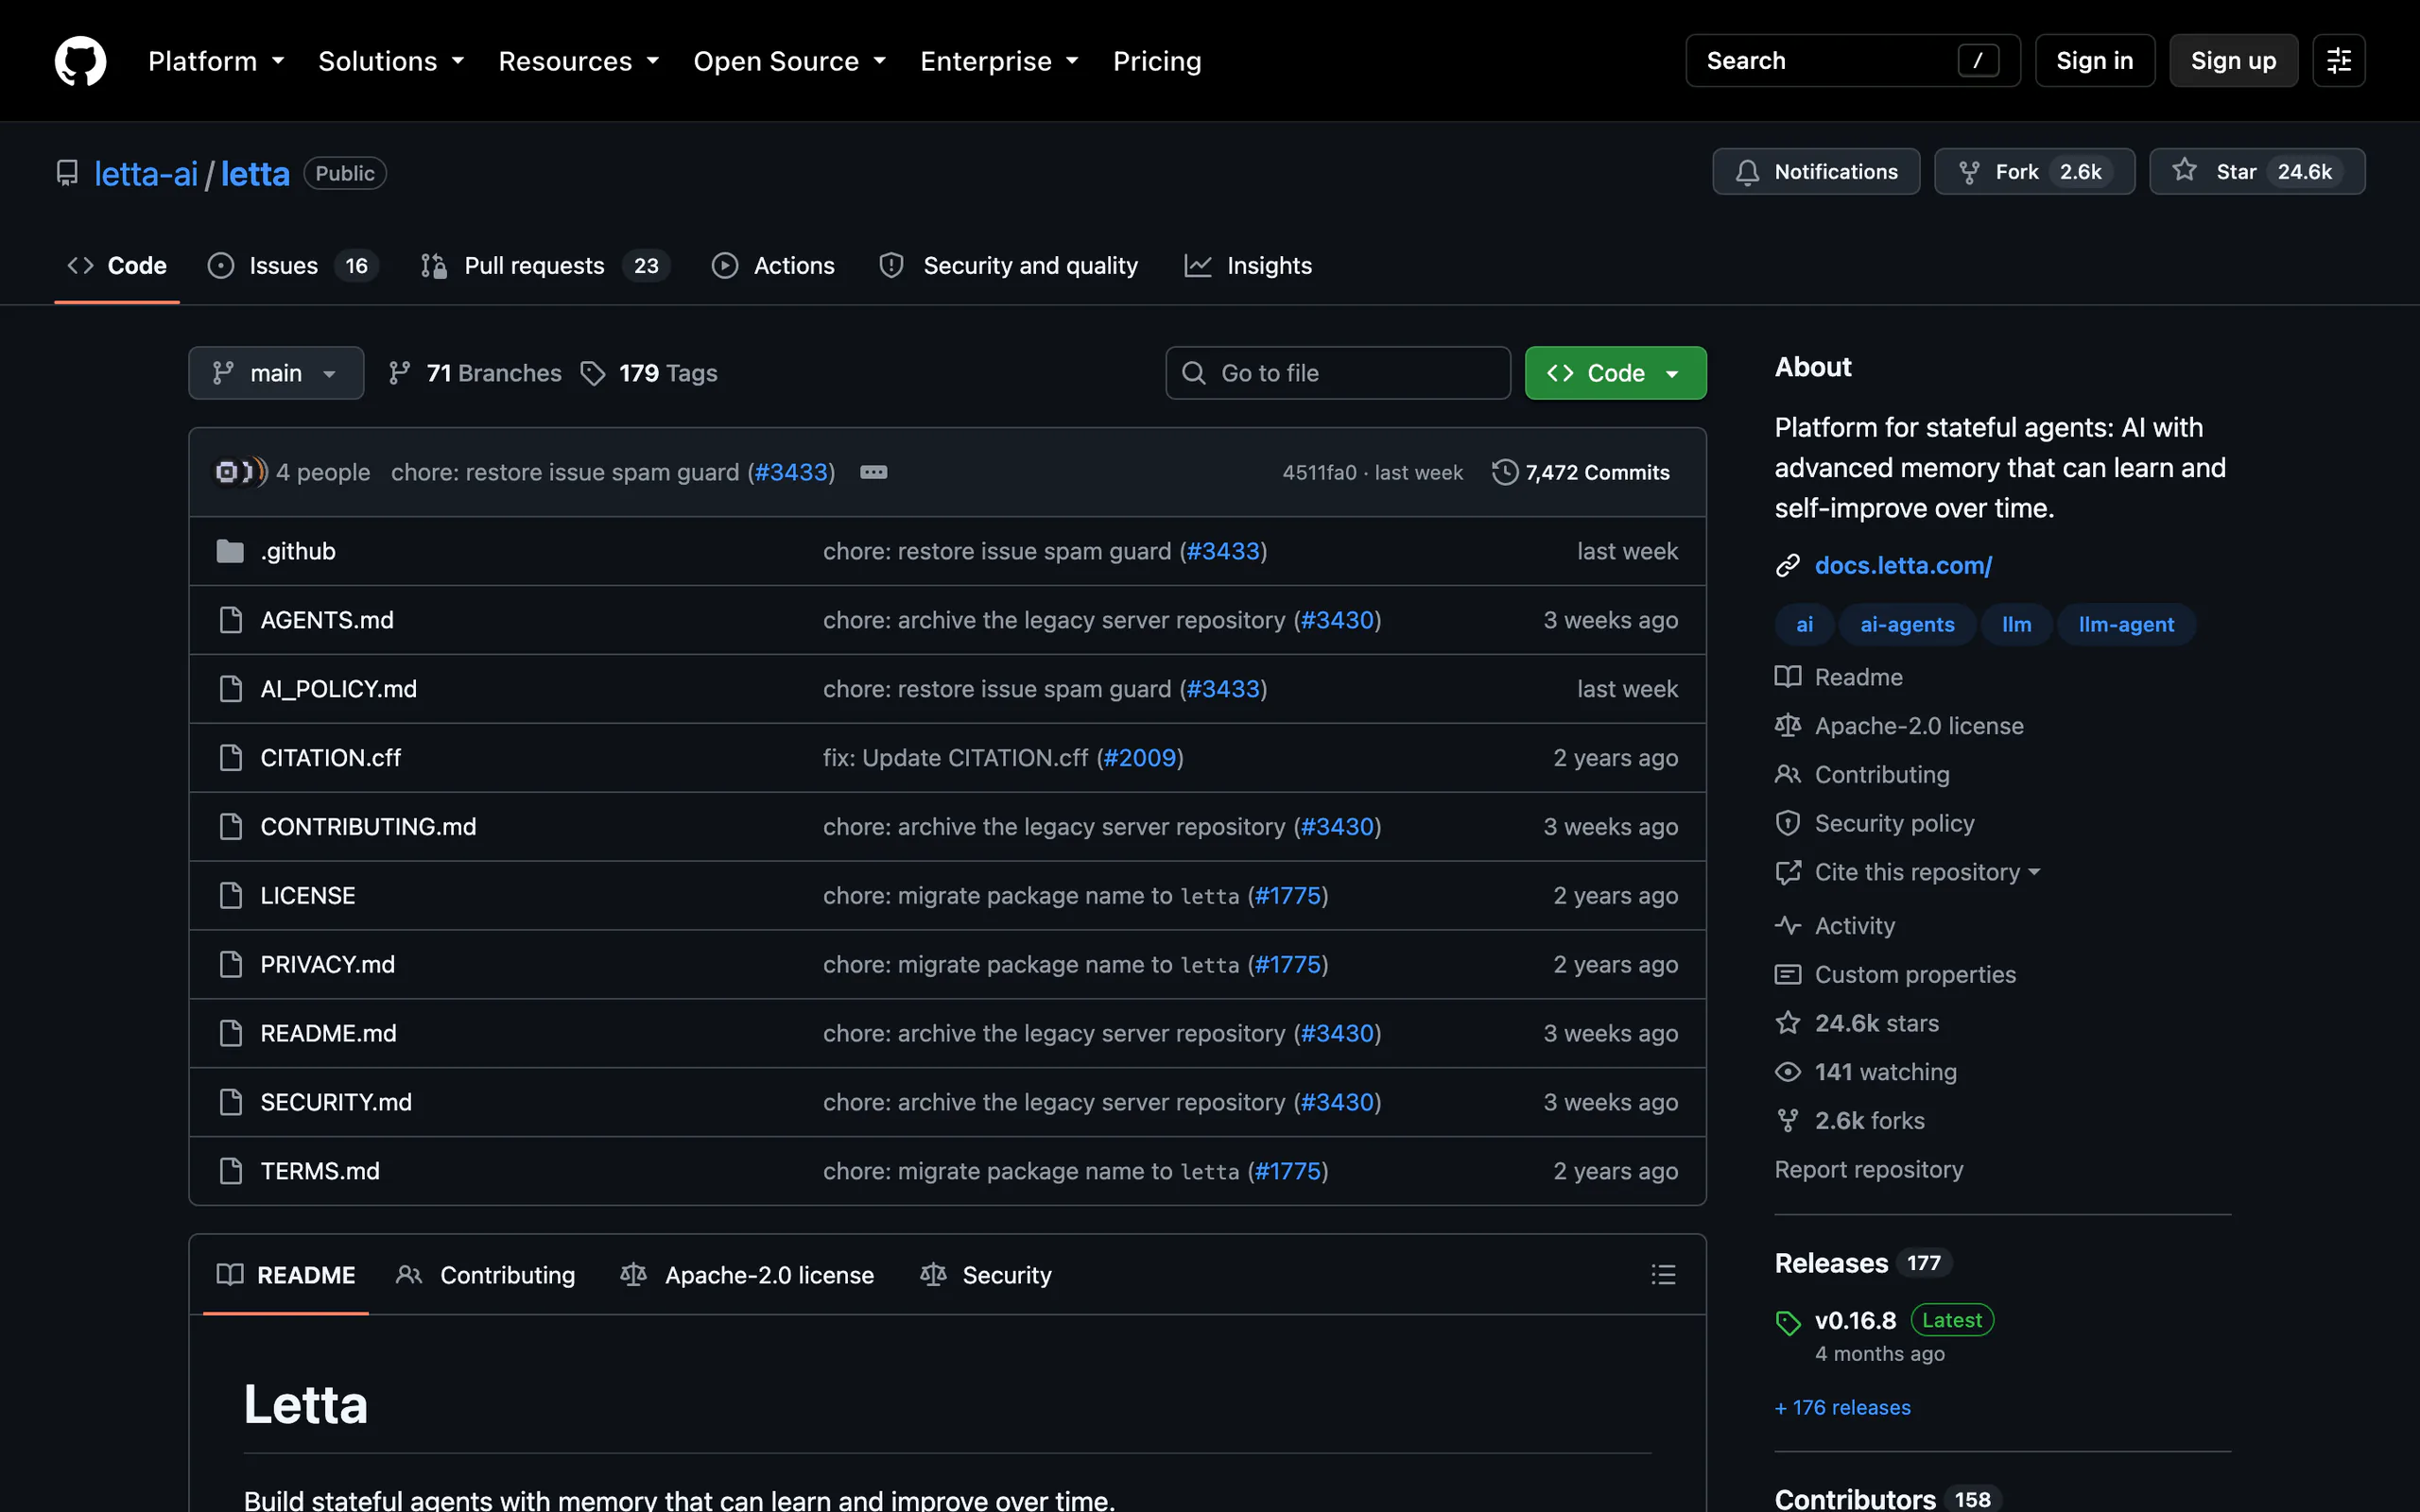Open the 7,472 Commits link
This screenshot has height=1512, width=2420.
(x=1580, y=472)
